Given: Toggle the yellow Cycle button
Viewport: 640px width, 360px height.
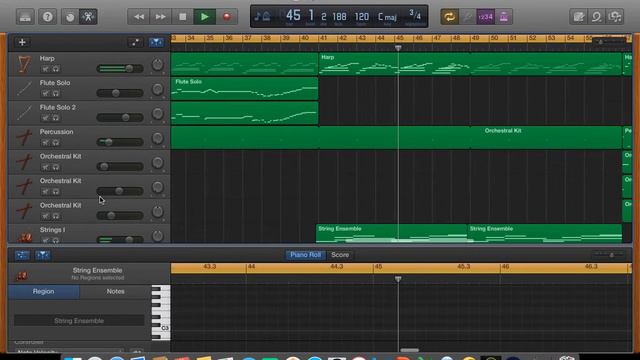Looking at the screenshot, I should [449, 17].
